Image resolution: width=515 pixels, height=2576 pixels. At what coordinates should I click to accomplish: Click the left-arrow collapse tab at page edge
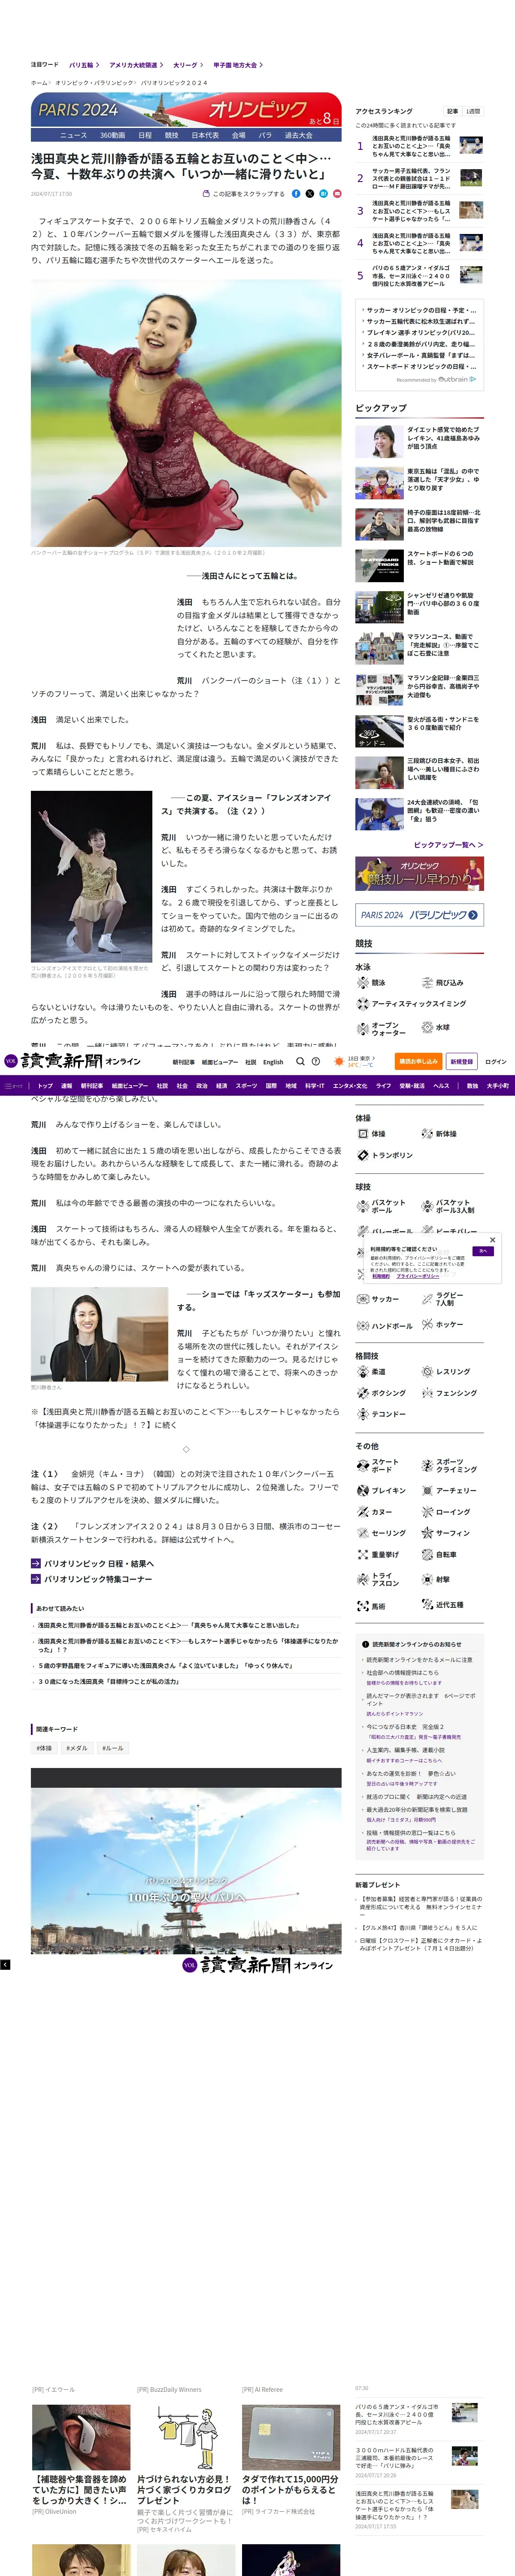(x=5, y=1965)
